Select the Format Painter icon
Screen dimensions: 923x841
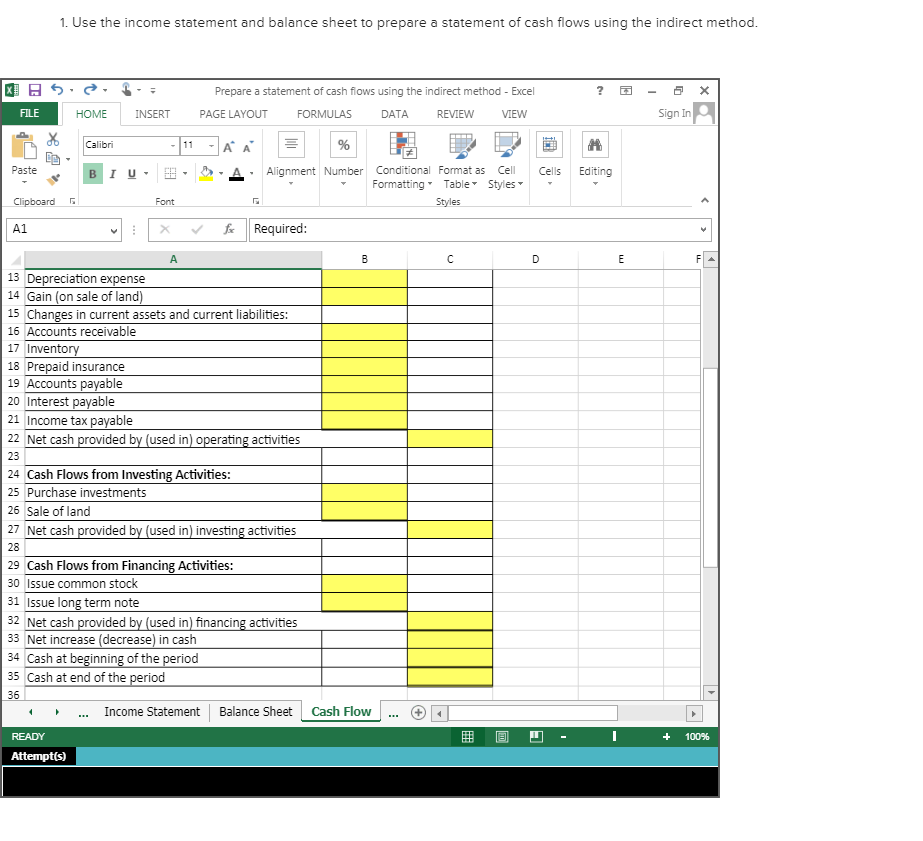coord(53,177)
